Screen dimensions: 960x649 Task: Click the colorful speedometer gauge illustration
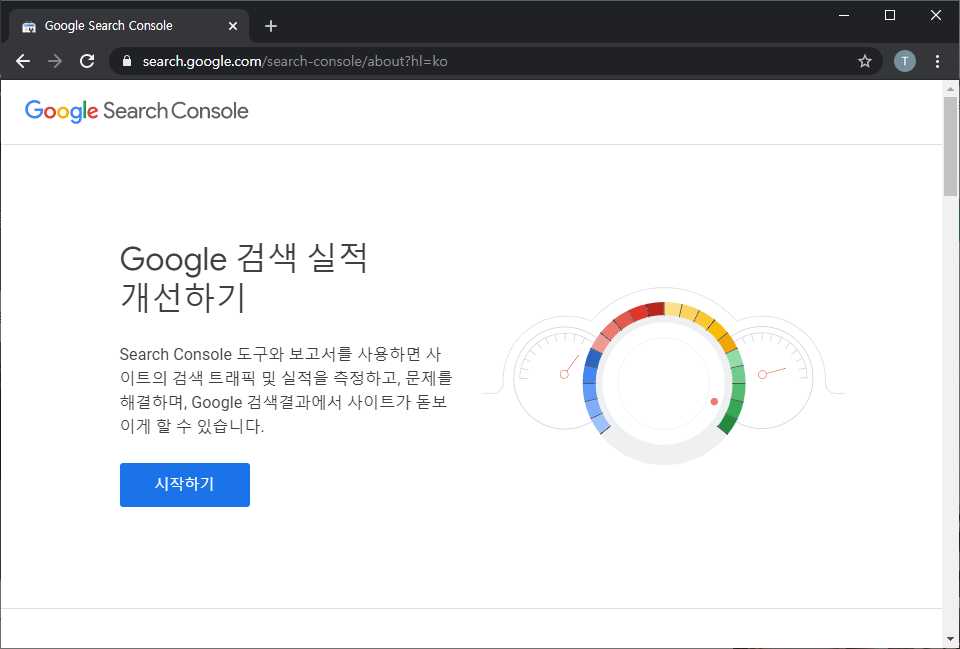point(663,375)
